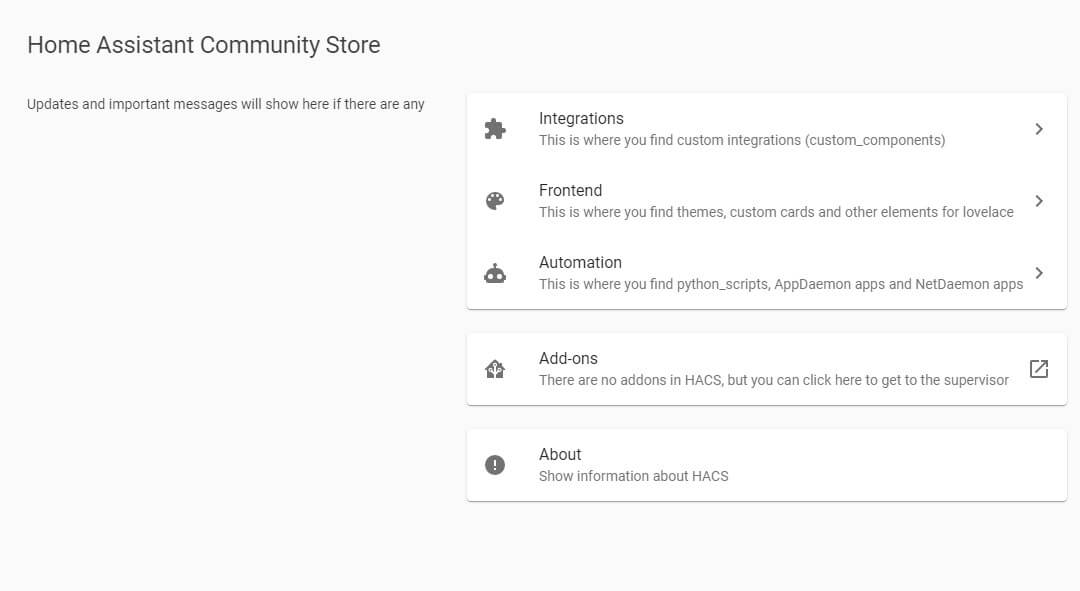Screen dimensions: 1080x591
Task: Expand Automation using its right chevron
Action: pos(1039,273)
